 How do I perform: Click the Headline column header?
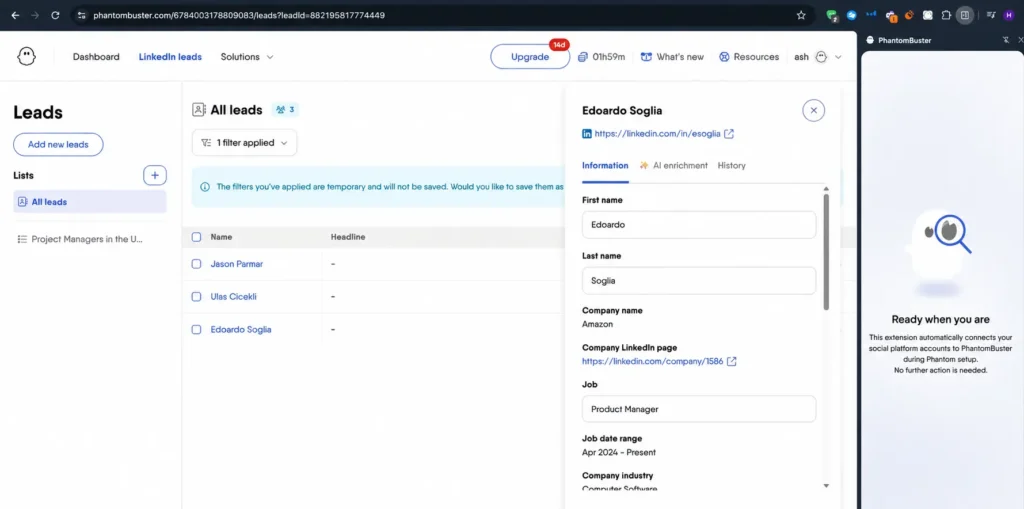pyautogui.click(x=348, y=237)
